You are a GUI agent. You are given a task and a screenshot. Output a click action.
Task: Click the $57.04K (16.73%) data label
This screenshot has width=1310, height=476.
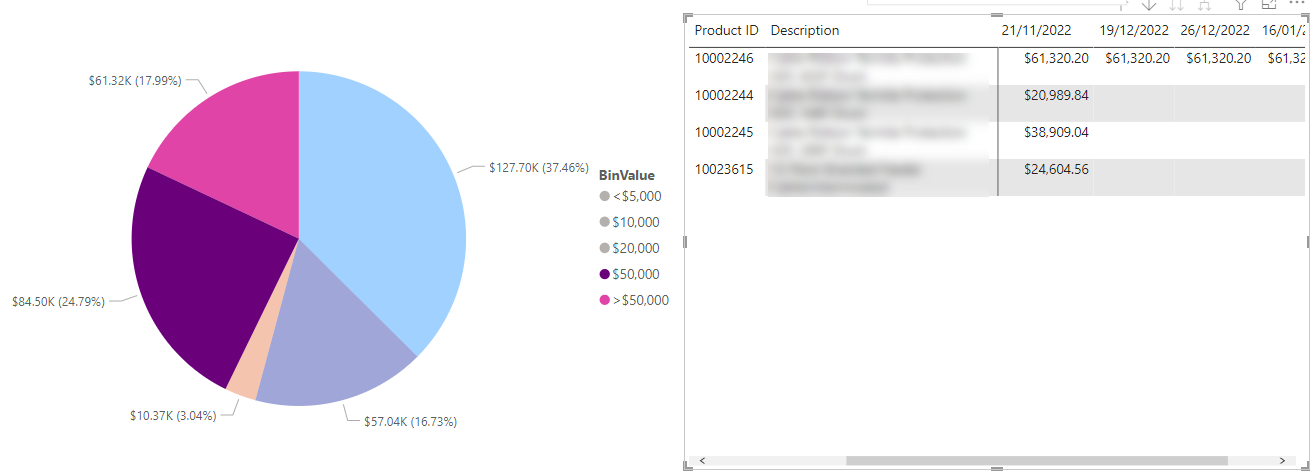(x=410, y=422)
